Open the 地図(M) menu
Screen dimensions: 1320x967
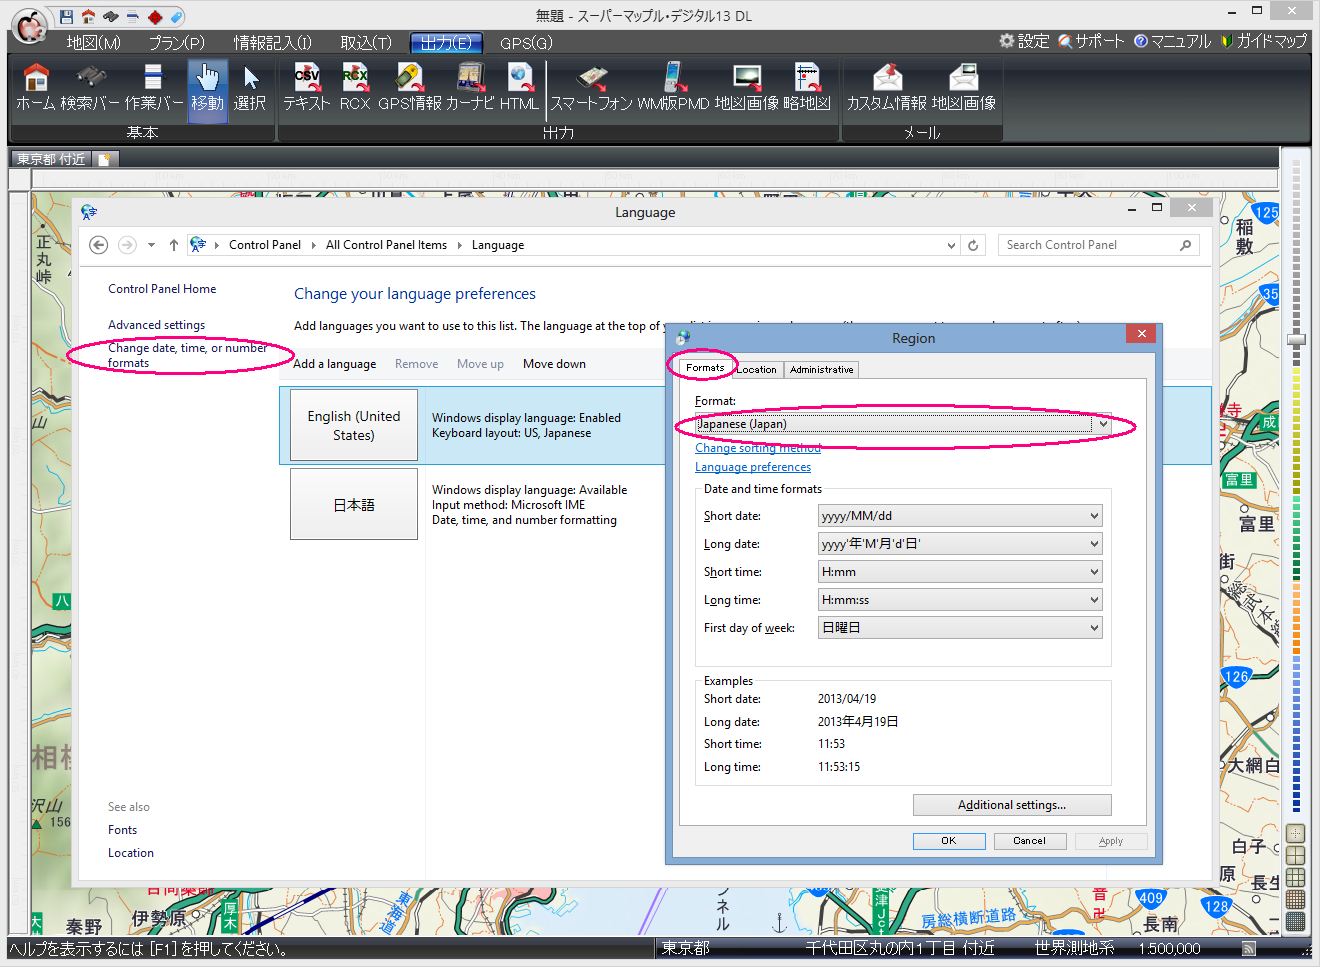[x=93, y=43]
